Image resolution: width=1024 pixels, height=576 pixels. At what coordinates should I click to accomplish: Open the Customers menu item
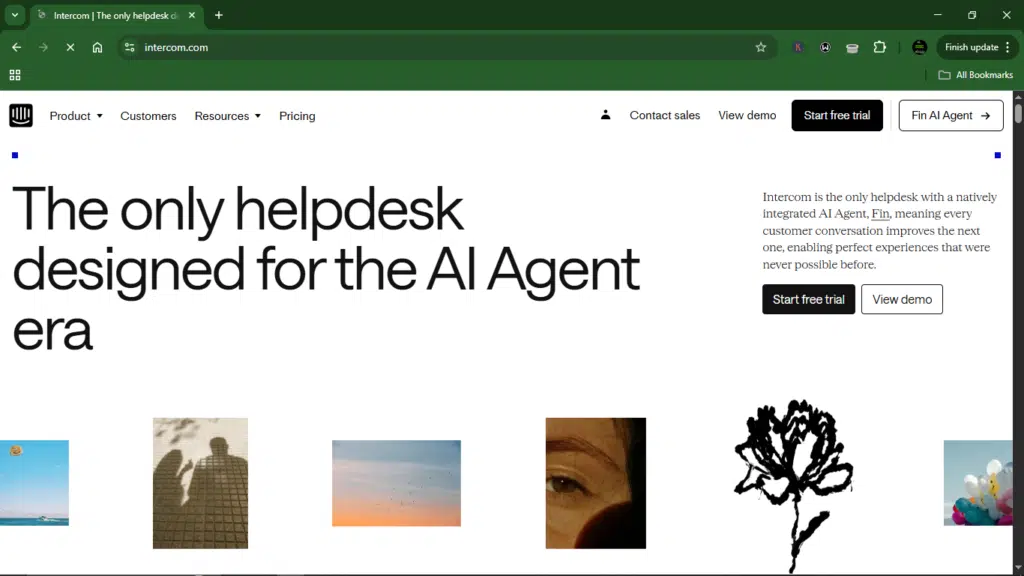pyautogui.click(x=148, y=116)
